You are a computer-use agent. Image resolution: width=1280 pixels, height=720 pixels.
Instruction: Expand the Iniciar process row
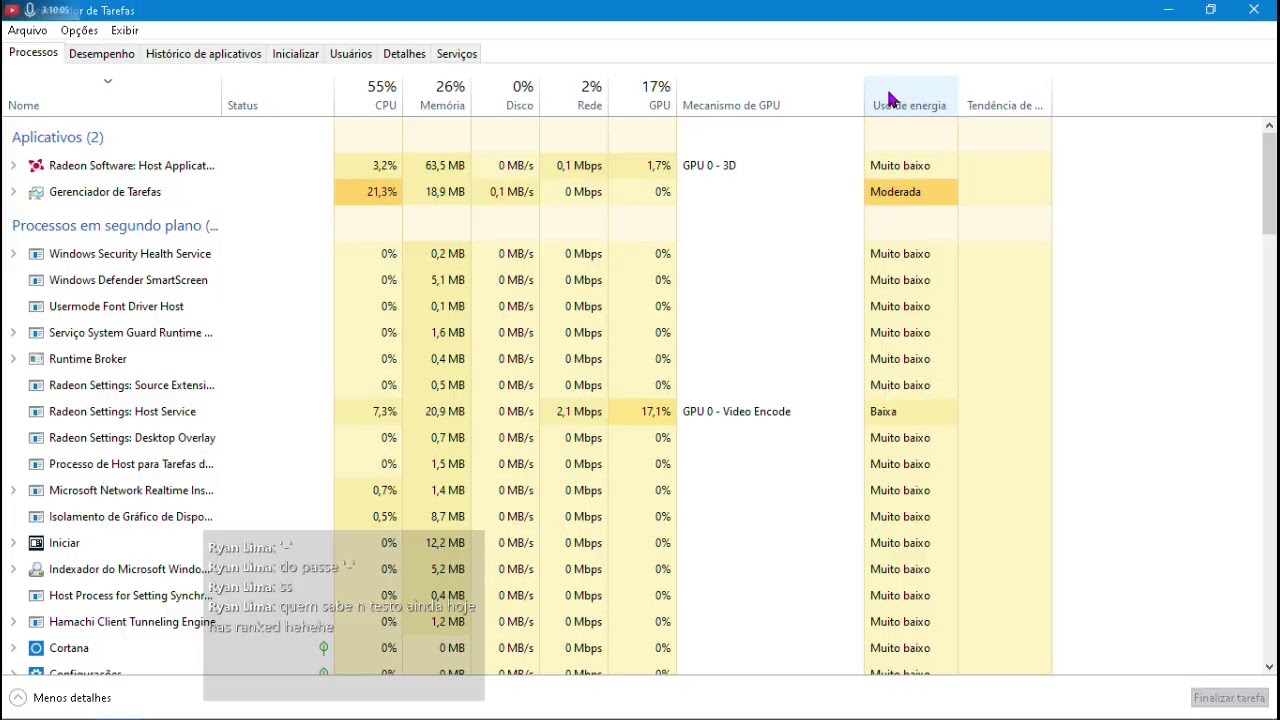pyautogui.click(x=13, y=543)
